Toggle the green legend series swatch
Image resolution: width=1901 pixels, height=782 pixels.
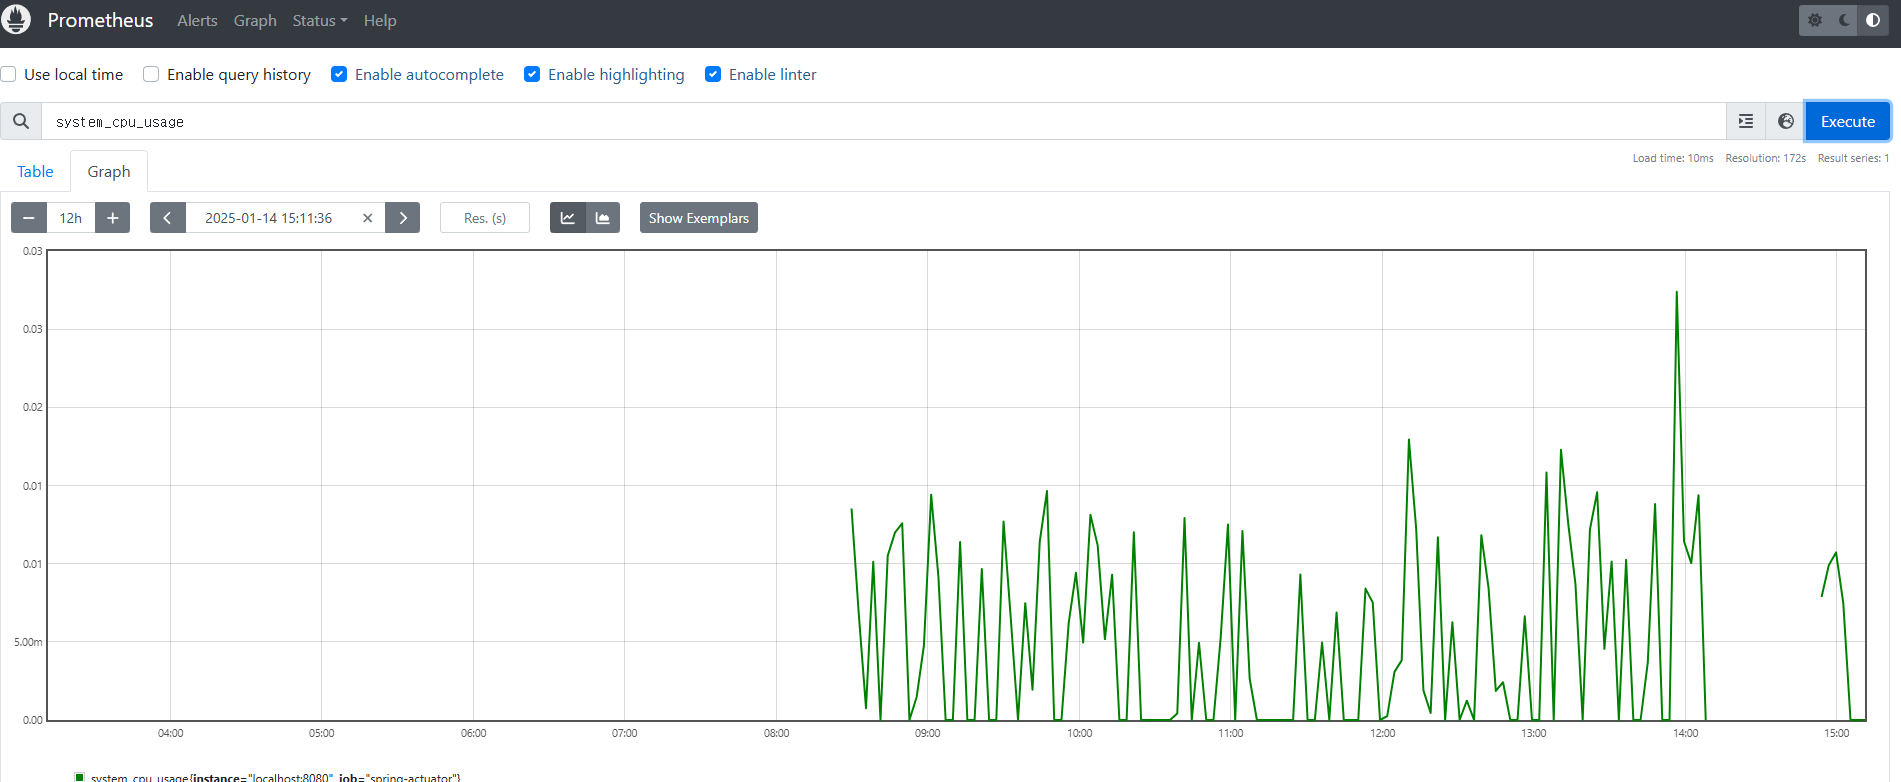click(80, 777)
